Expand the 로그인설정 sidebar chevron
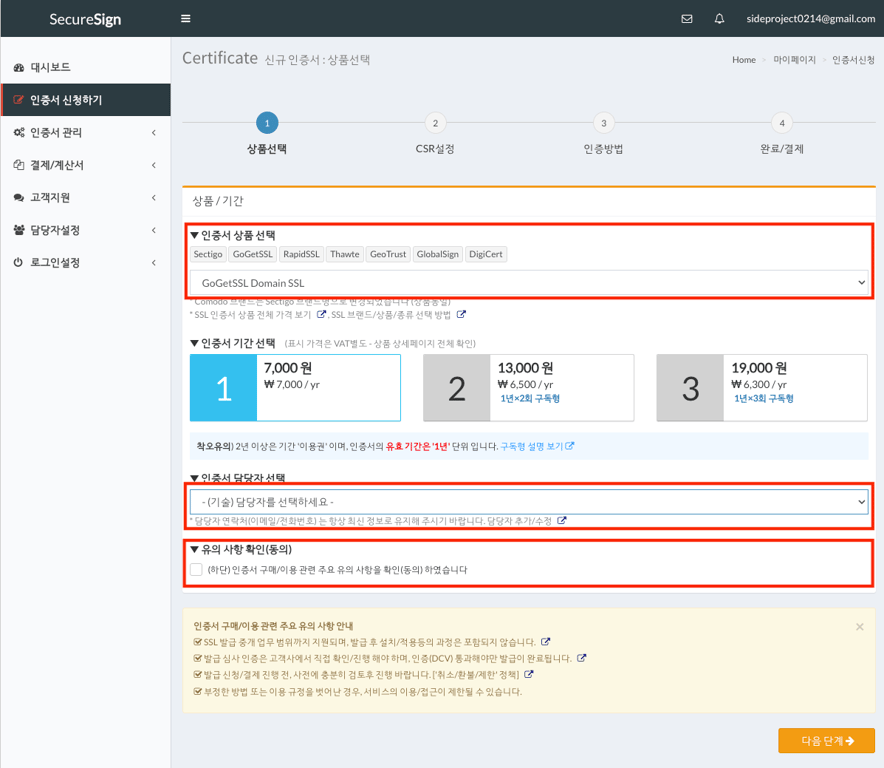Screen dimensions: 884x768 [154, 263]
